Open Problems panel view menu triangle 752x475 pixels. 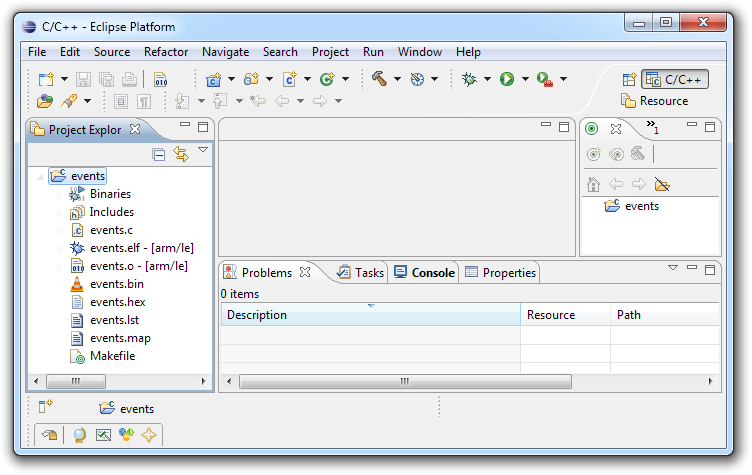673,267
